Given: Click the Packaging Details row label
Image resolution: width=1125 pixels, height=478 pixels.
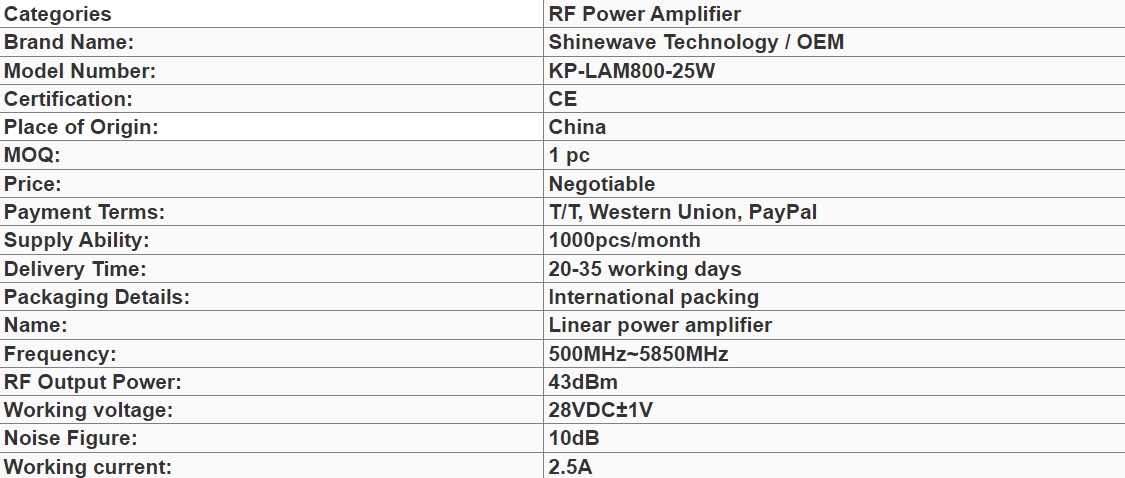Looking at the screenshot, I should (x=97, y=297).
